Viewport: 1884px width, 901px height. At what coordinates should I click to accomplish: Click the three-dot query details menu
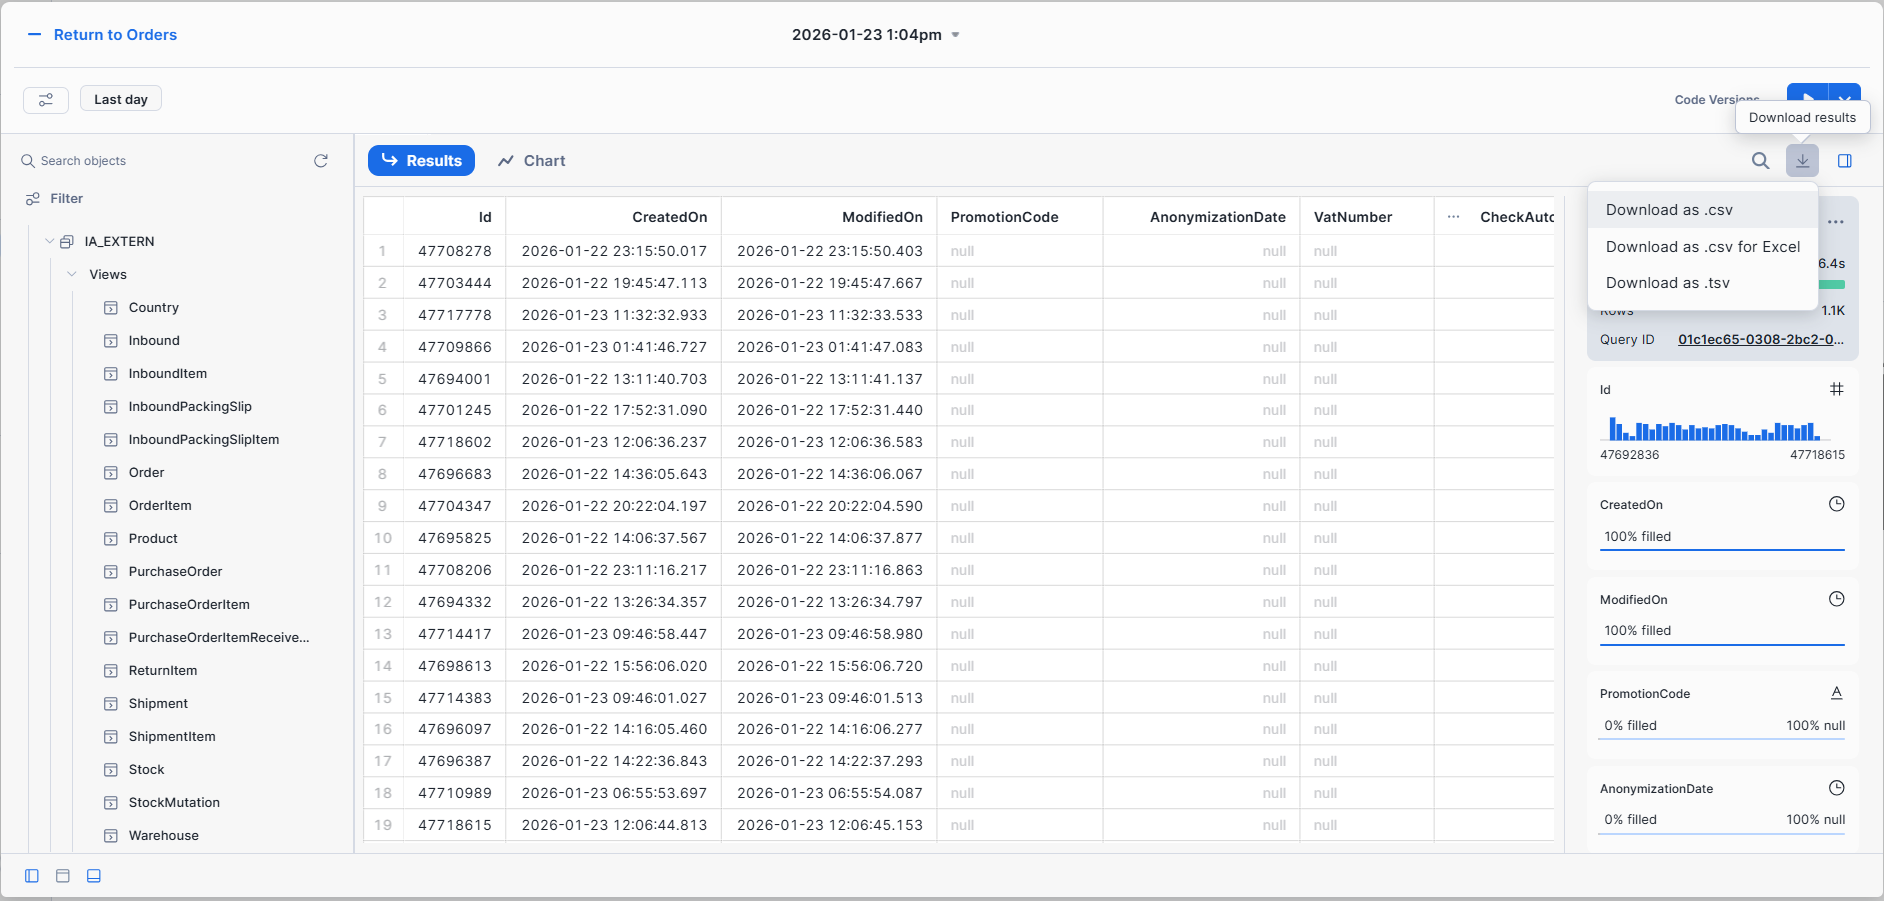click(x=1836, y=222)
